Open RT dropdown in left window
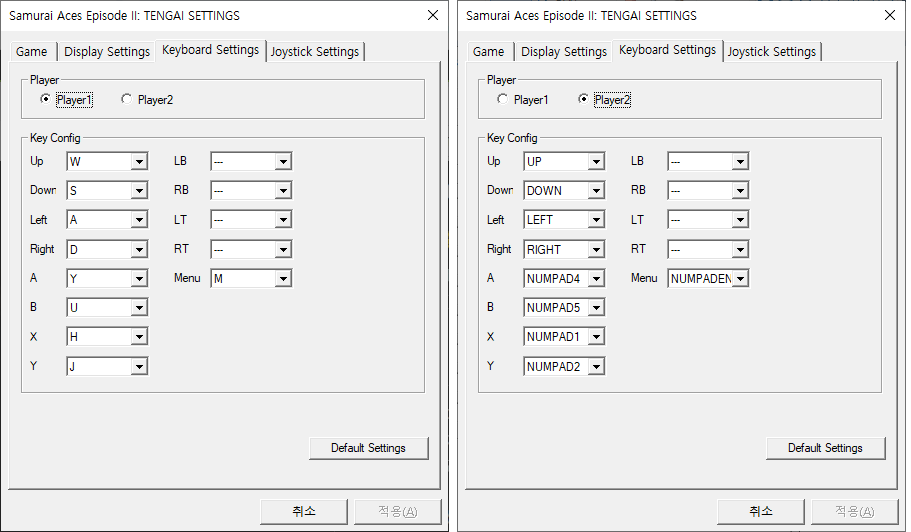The height and width of the screenshot is (532, 911). [x=251, y=249]
